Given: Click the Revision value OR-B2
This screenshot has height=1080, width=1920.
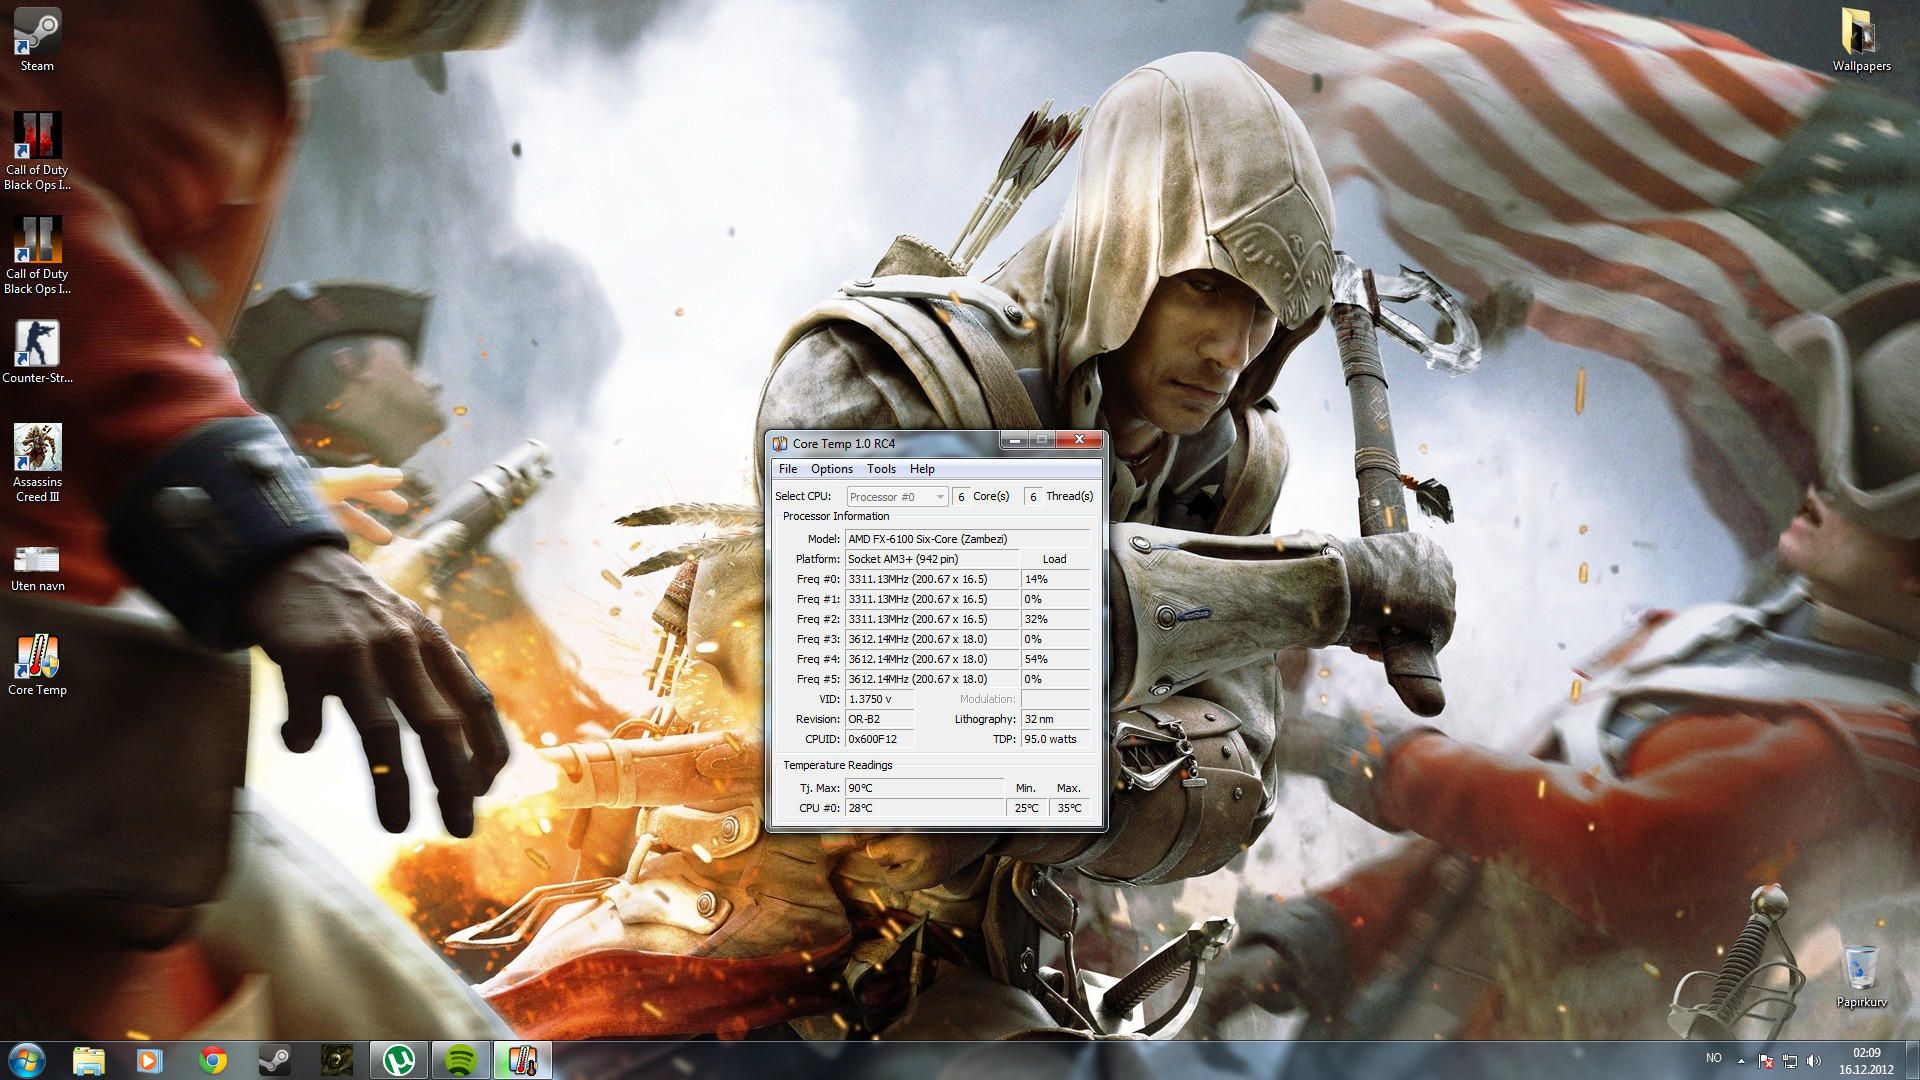Looking at the screenshot, I should (x=880, y=719).
